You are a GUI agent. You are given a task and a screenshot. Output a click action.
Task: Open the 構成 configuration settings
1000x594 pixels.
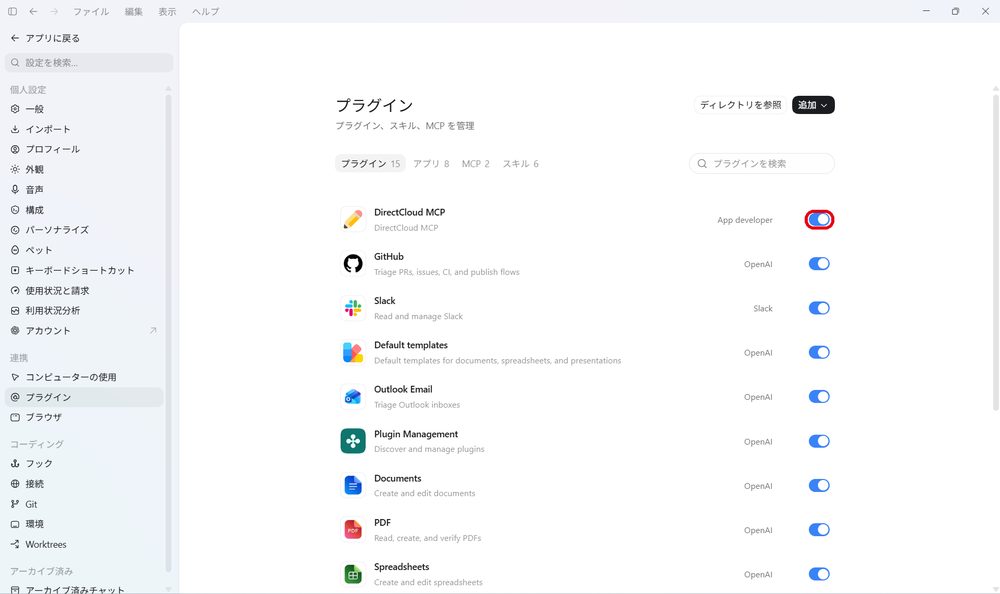[x=84, y=210]
